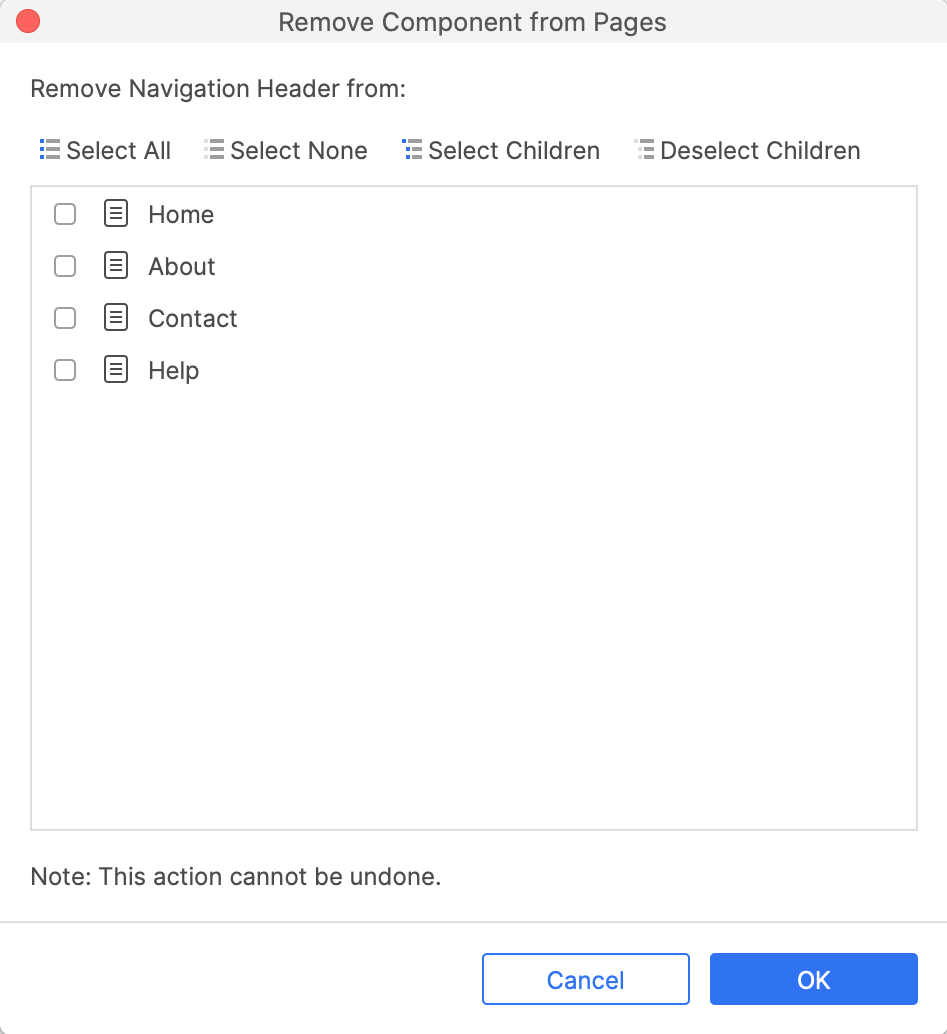Tick the About page checkbox
The height and width of the screenshot is (1034, 947).
65,266
